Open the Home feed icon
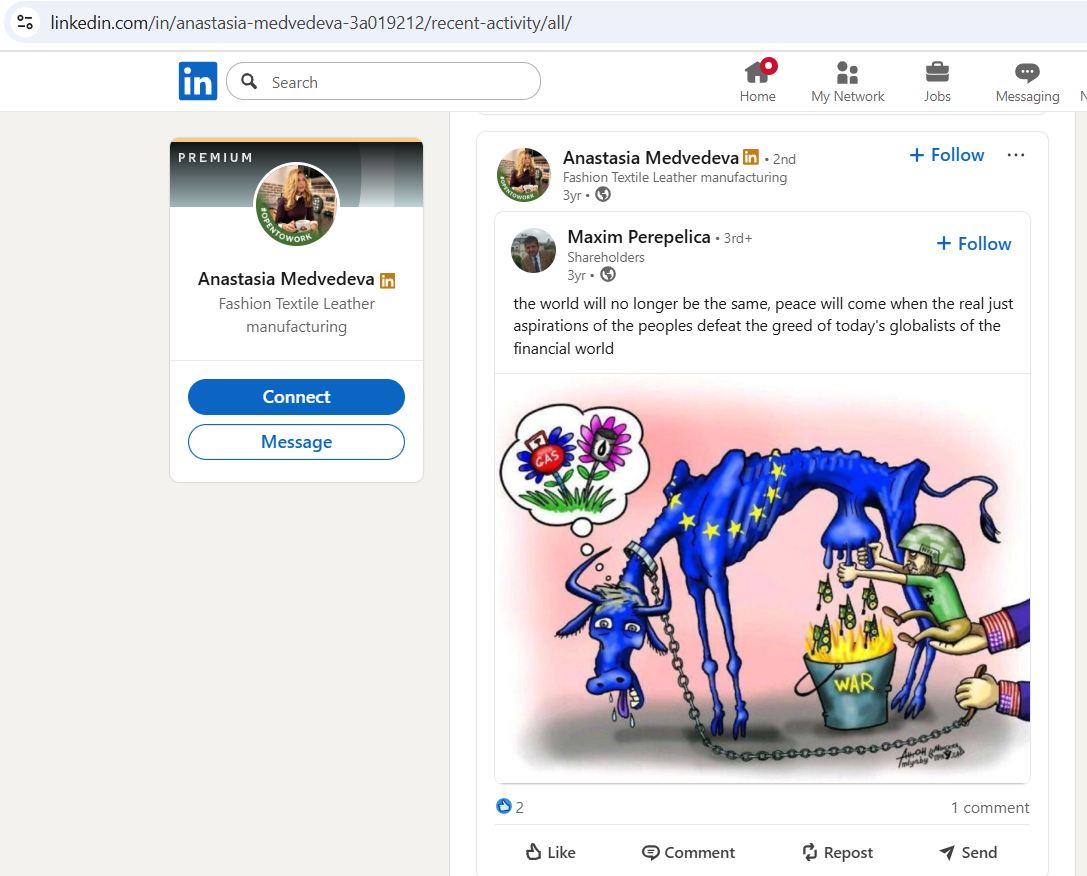1087x876 pixels. coord(757,72)
